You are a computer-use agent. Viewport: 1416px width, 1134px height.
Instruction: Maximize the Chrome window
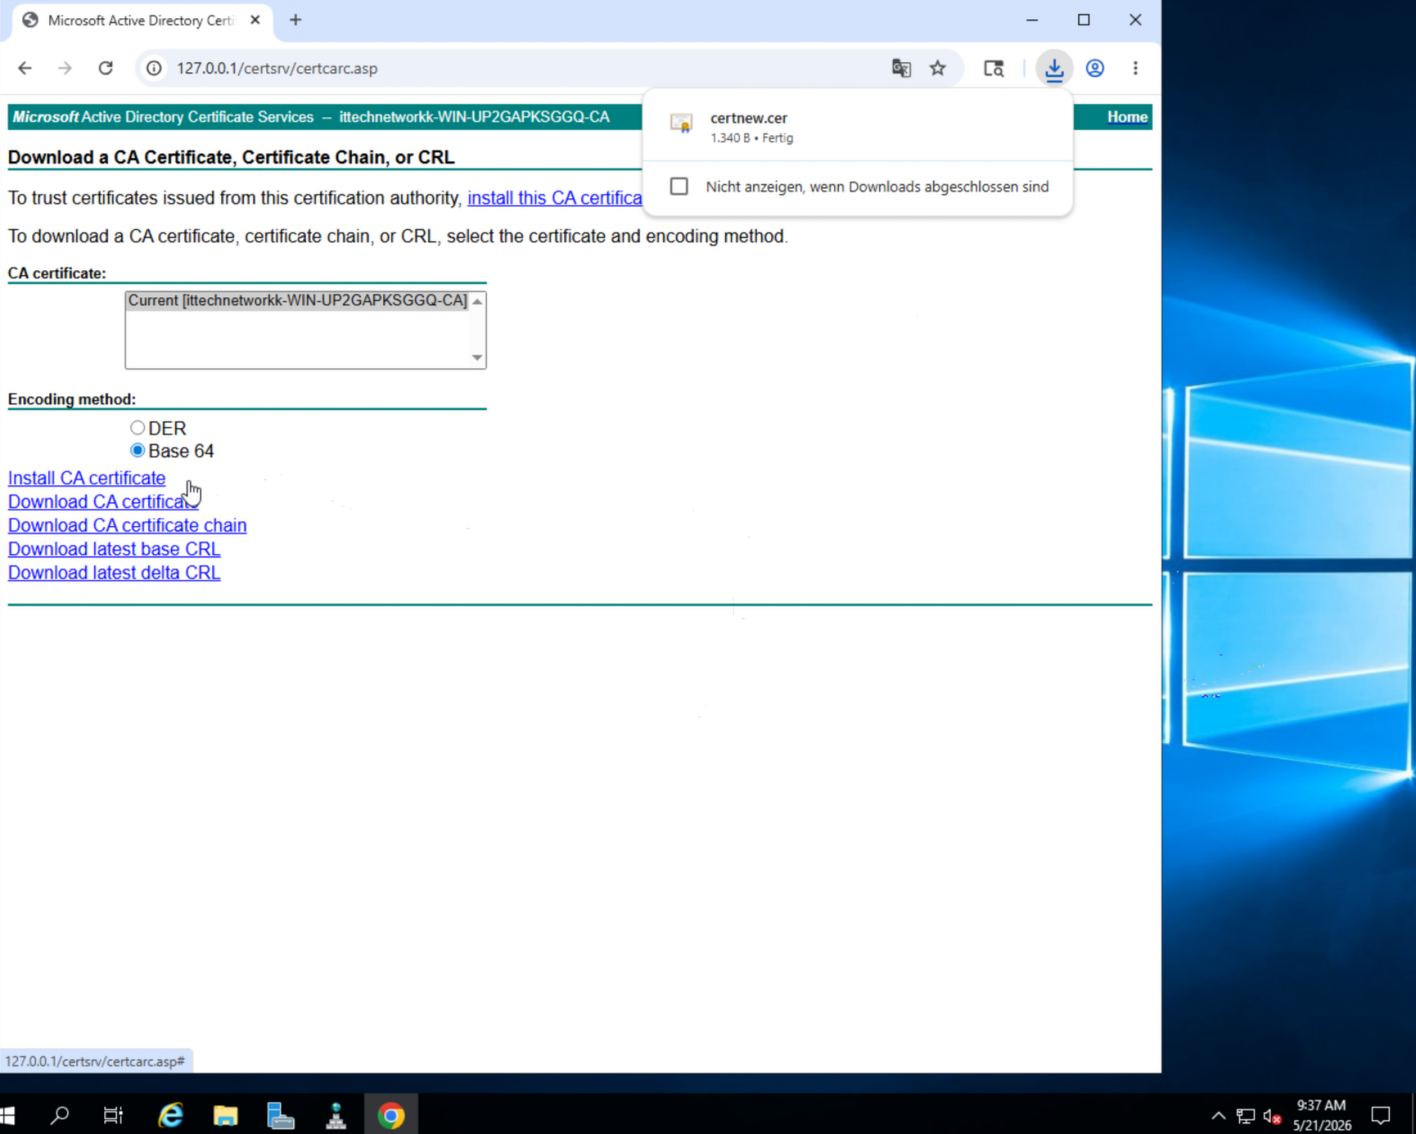(1084, 20)
